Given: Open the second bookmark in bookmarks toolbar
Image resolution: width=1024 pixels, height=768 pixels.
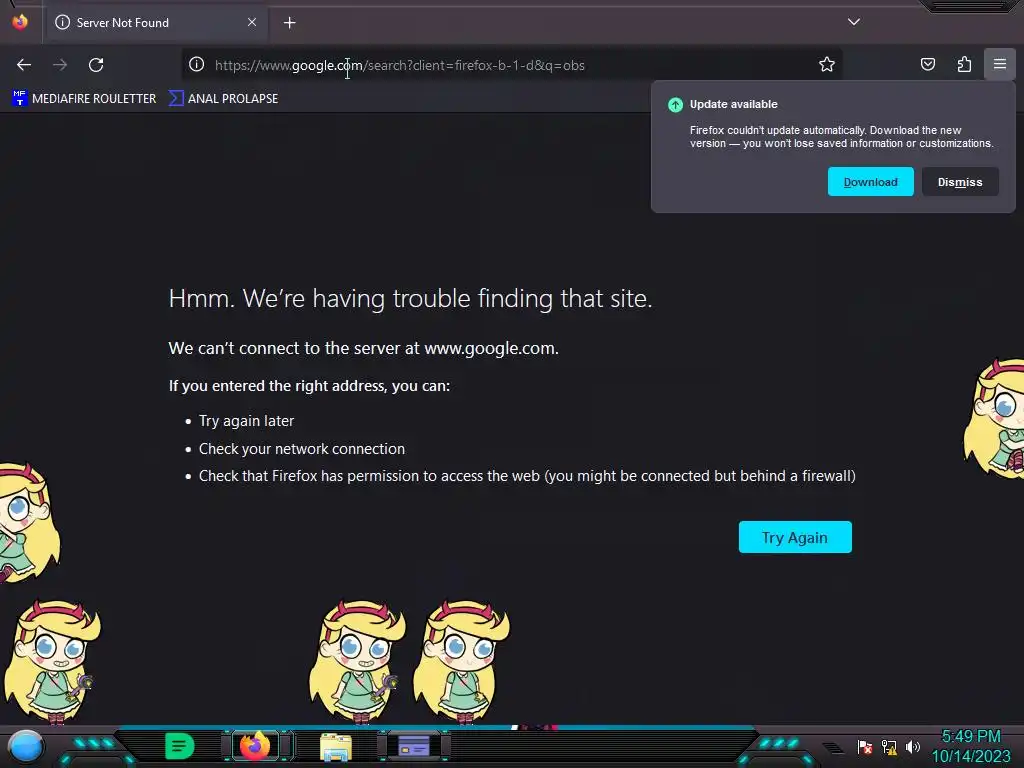Looking at the screenshot, I should 223,99.
